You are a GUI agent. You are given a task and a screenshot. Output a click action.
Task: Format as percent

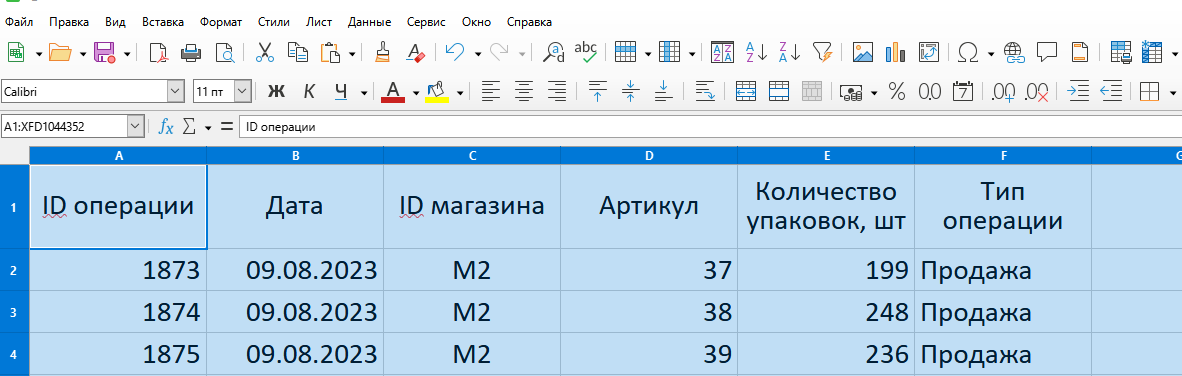897,92
